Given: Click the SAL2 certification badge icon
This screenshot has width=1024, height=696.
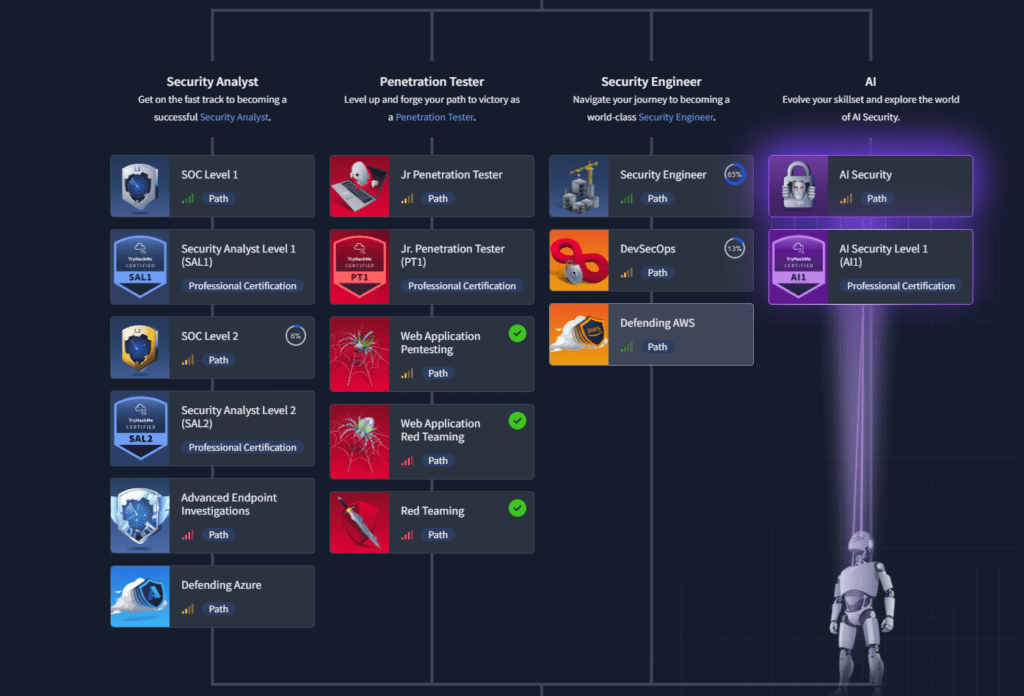Looking at the screenshot, I should pos(140,428).
